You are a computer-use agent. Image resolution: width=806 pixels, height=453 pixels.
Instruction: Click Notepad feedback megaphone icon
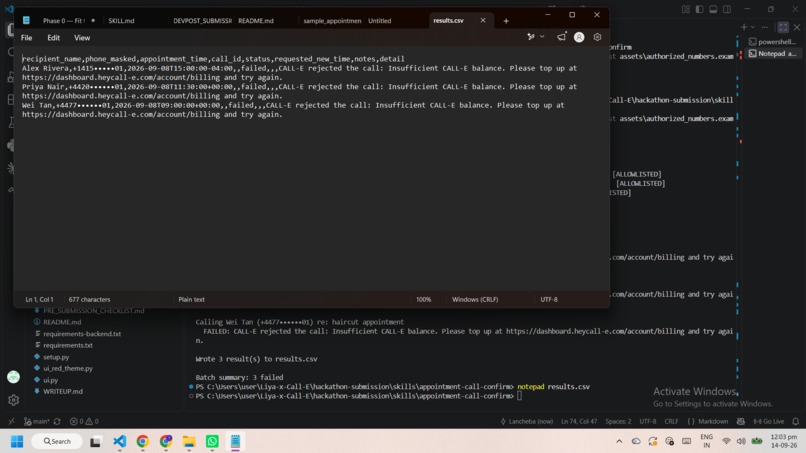[562, 37]
